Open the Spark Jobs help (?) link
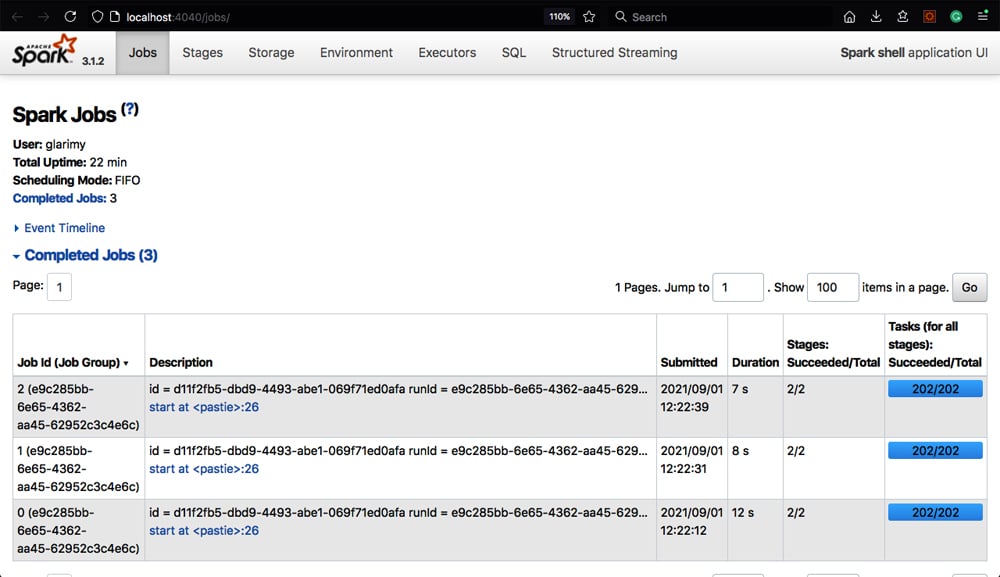The image size is (1000, 577). pos(130,110)
